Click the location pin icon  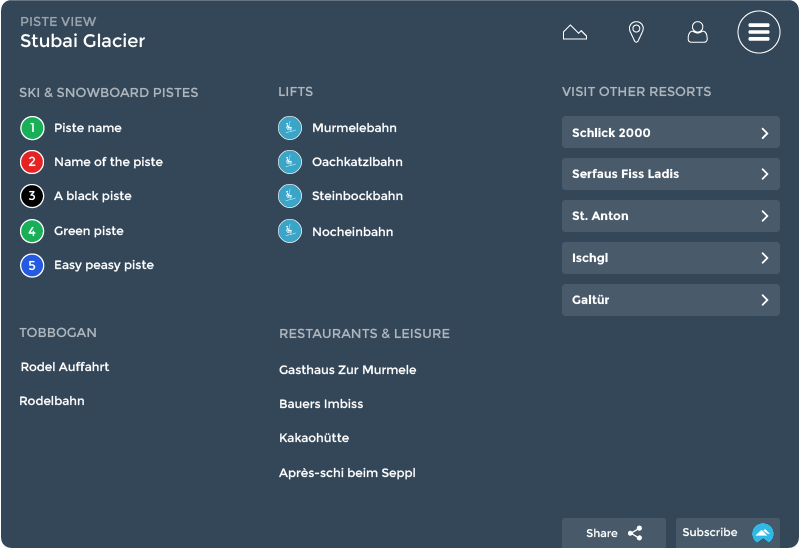(636, 32)
